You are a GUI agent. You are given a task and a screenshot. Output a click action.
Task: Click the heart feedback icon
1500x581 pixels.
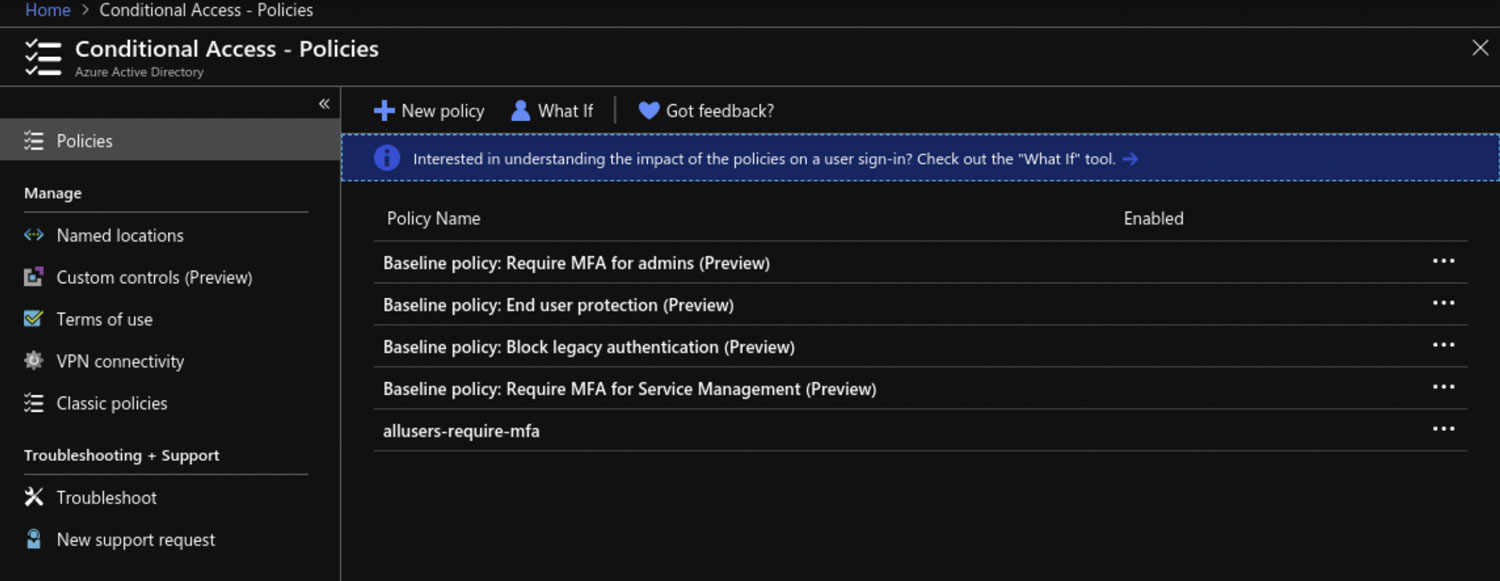point(649,111)
